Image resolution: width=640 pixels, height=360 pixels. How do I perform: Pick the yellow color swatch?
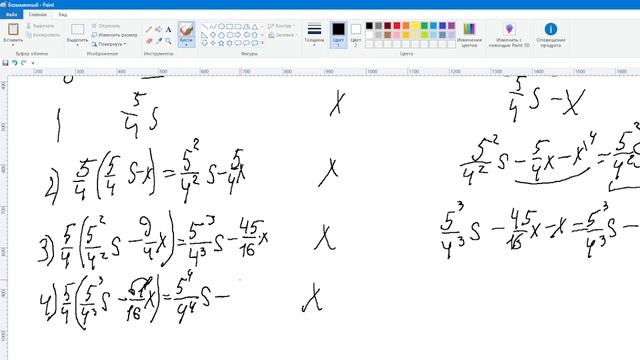click(x=415, y=26)
